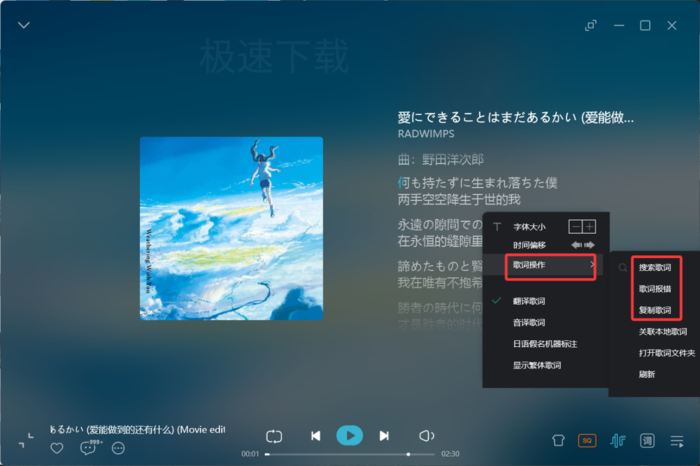Click the search magnifier icon in submenu
The image size is (700, 466).
pos(622,268)
